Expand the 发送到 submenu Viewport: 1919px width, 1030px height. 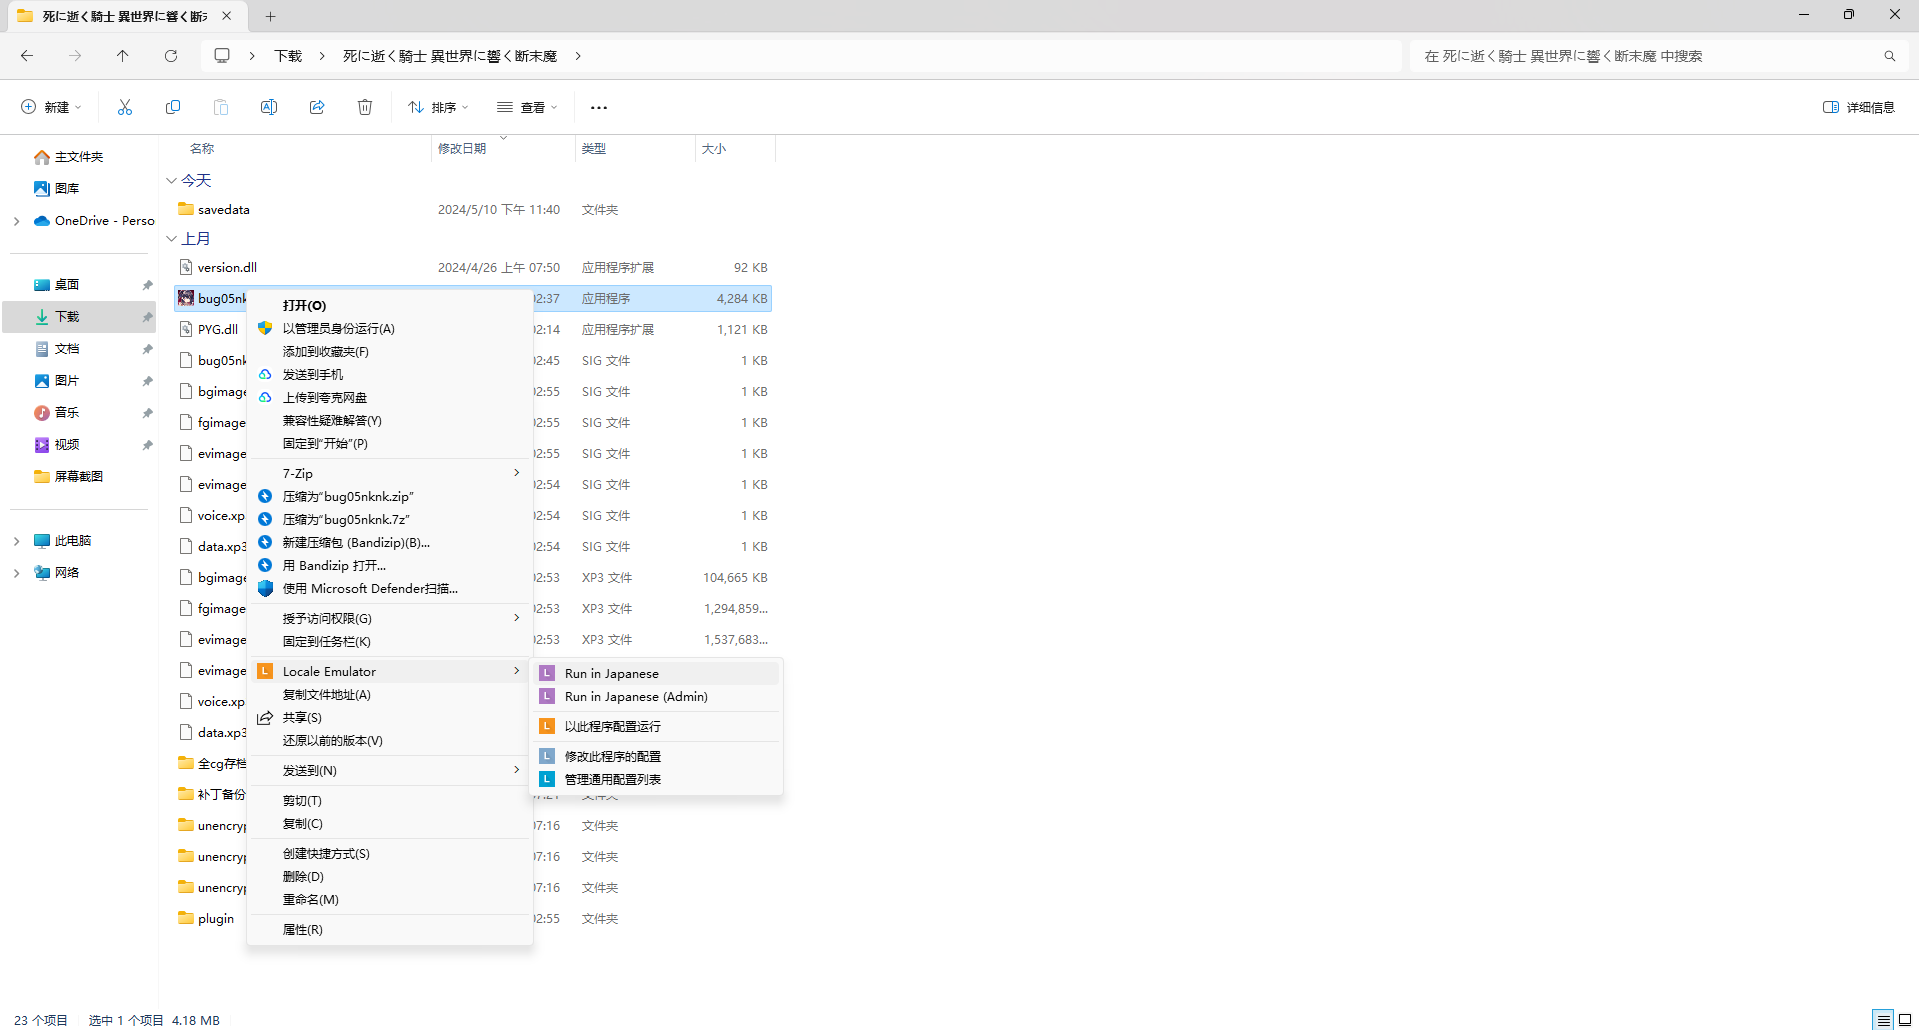pyautogui.click(x=389, y=770)
